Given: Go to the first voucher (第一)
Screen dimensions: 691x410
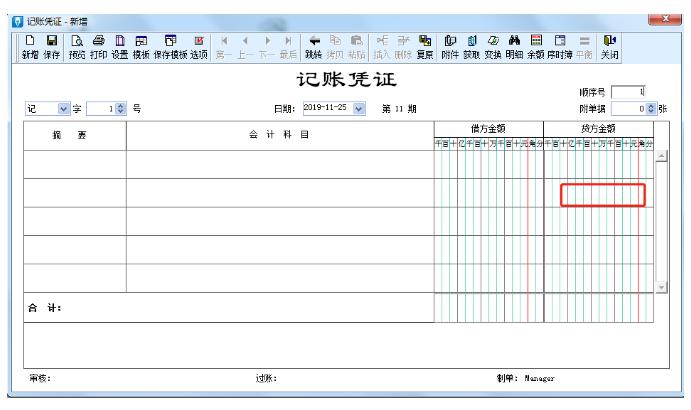Looking at the screenshot, I should tap(224, 47).
